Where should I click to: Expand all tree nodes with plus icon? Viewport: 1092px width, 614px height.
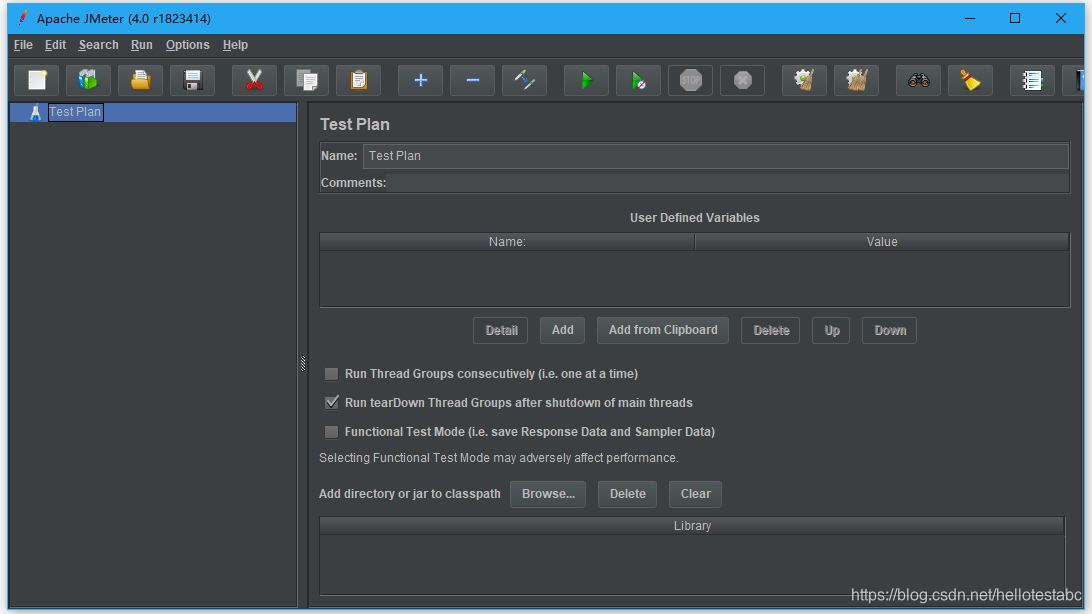(x=421, y=81)
